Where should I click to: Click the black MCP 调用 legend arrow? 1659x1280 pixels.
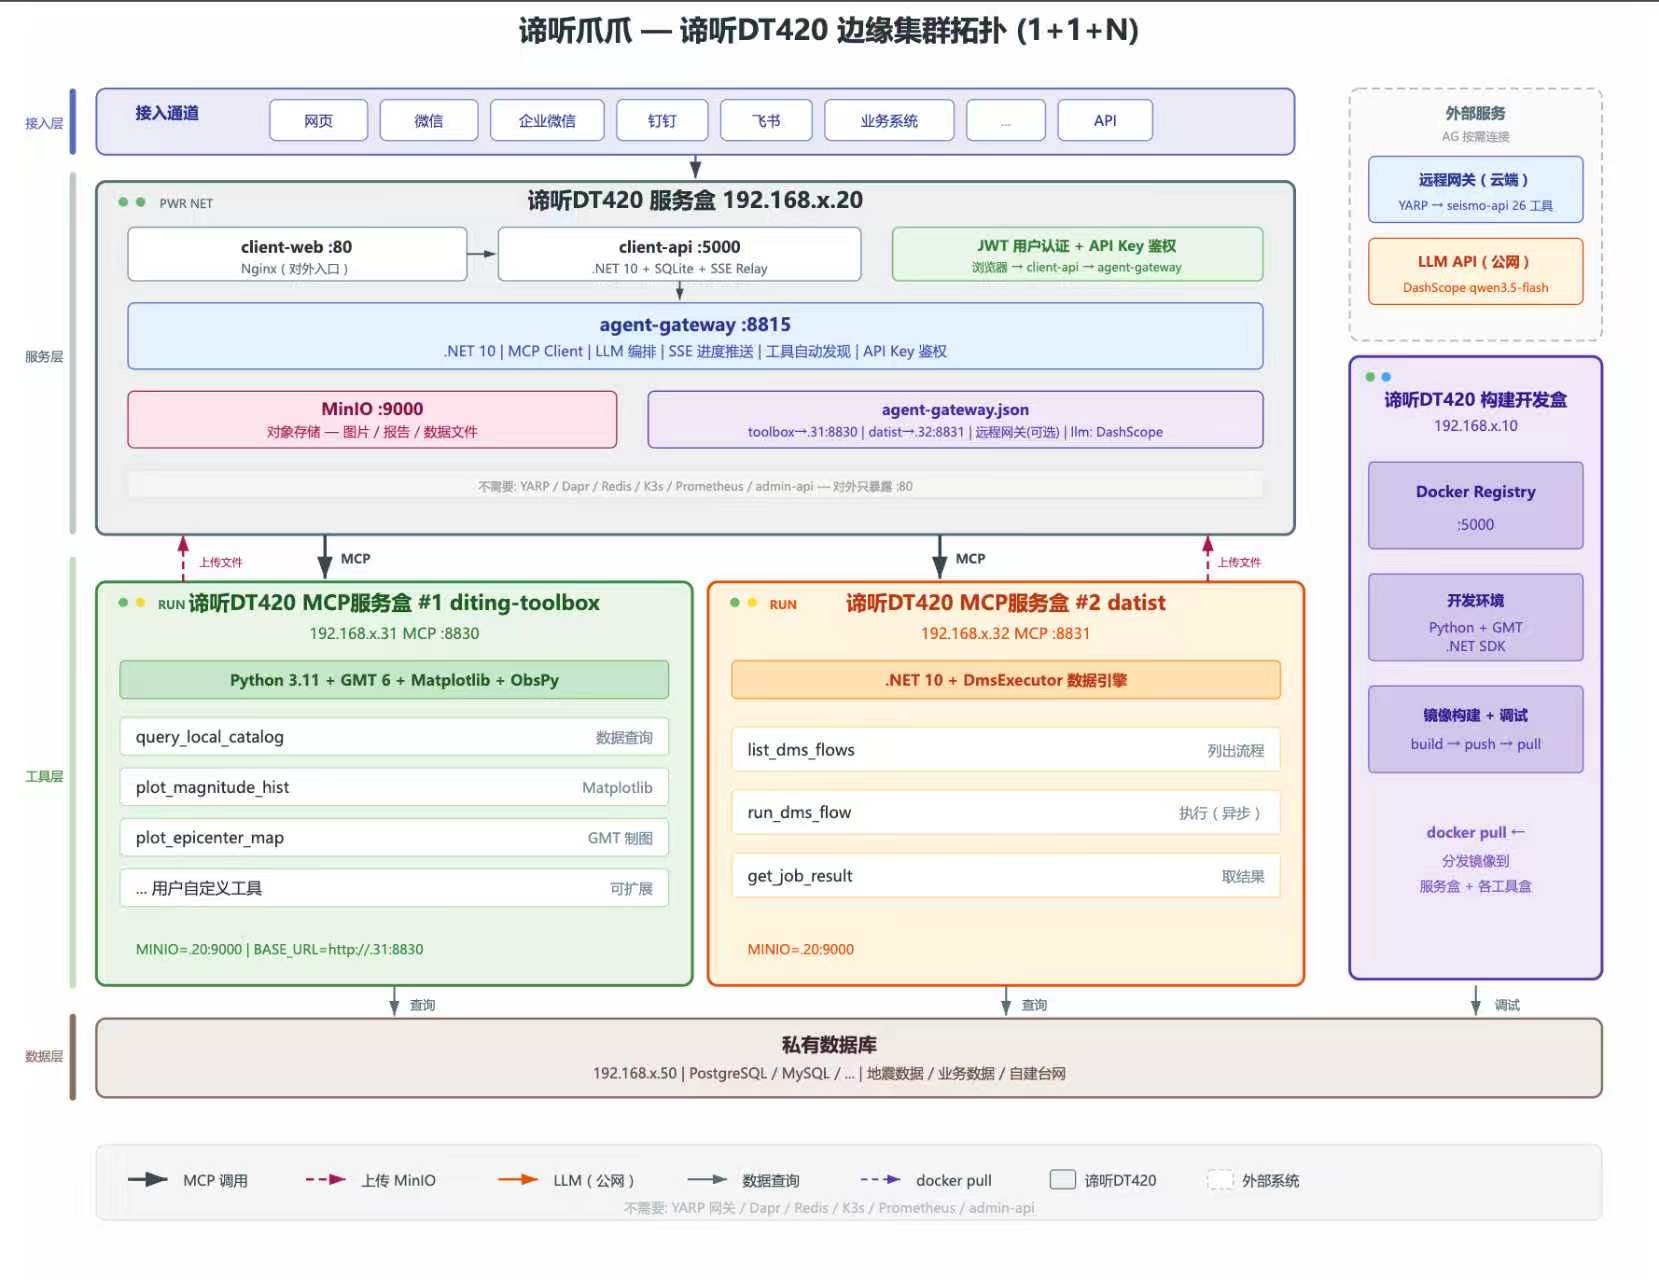point(148,1179)
